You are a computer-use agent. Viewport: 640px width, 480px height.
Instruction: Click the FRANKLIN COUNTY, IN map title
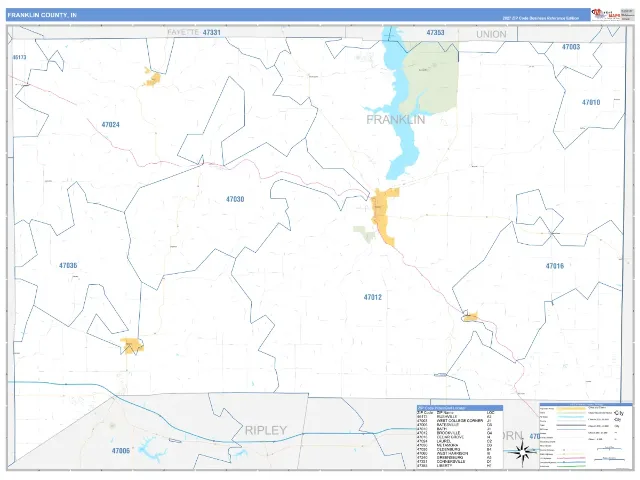tap(42, 15)
